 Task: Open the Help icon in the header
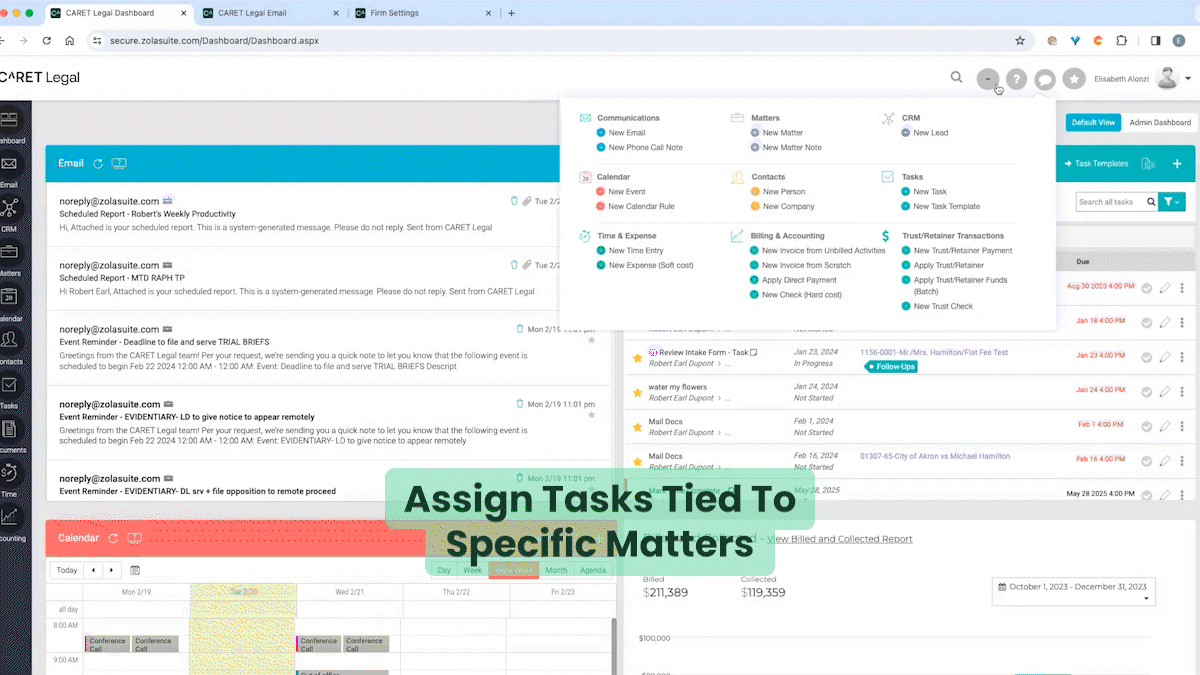point(1016,77)
